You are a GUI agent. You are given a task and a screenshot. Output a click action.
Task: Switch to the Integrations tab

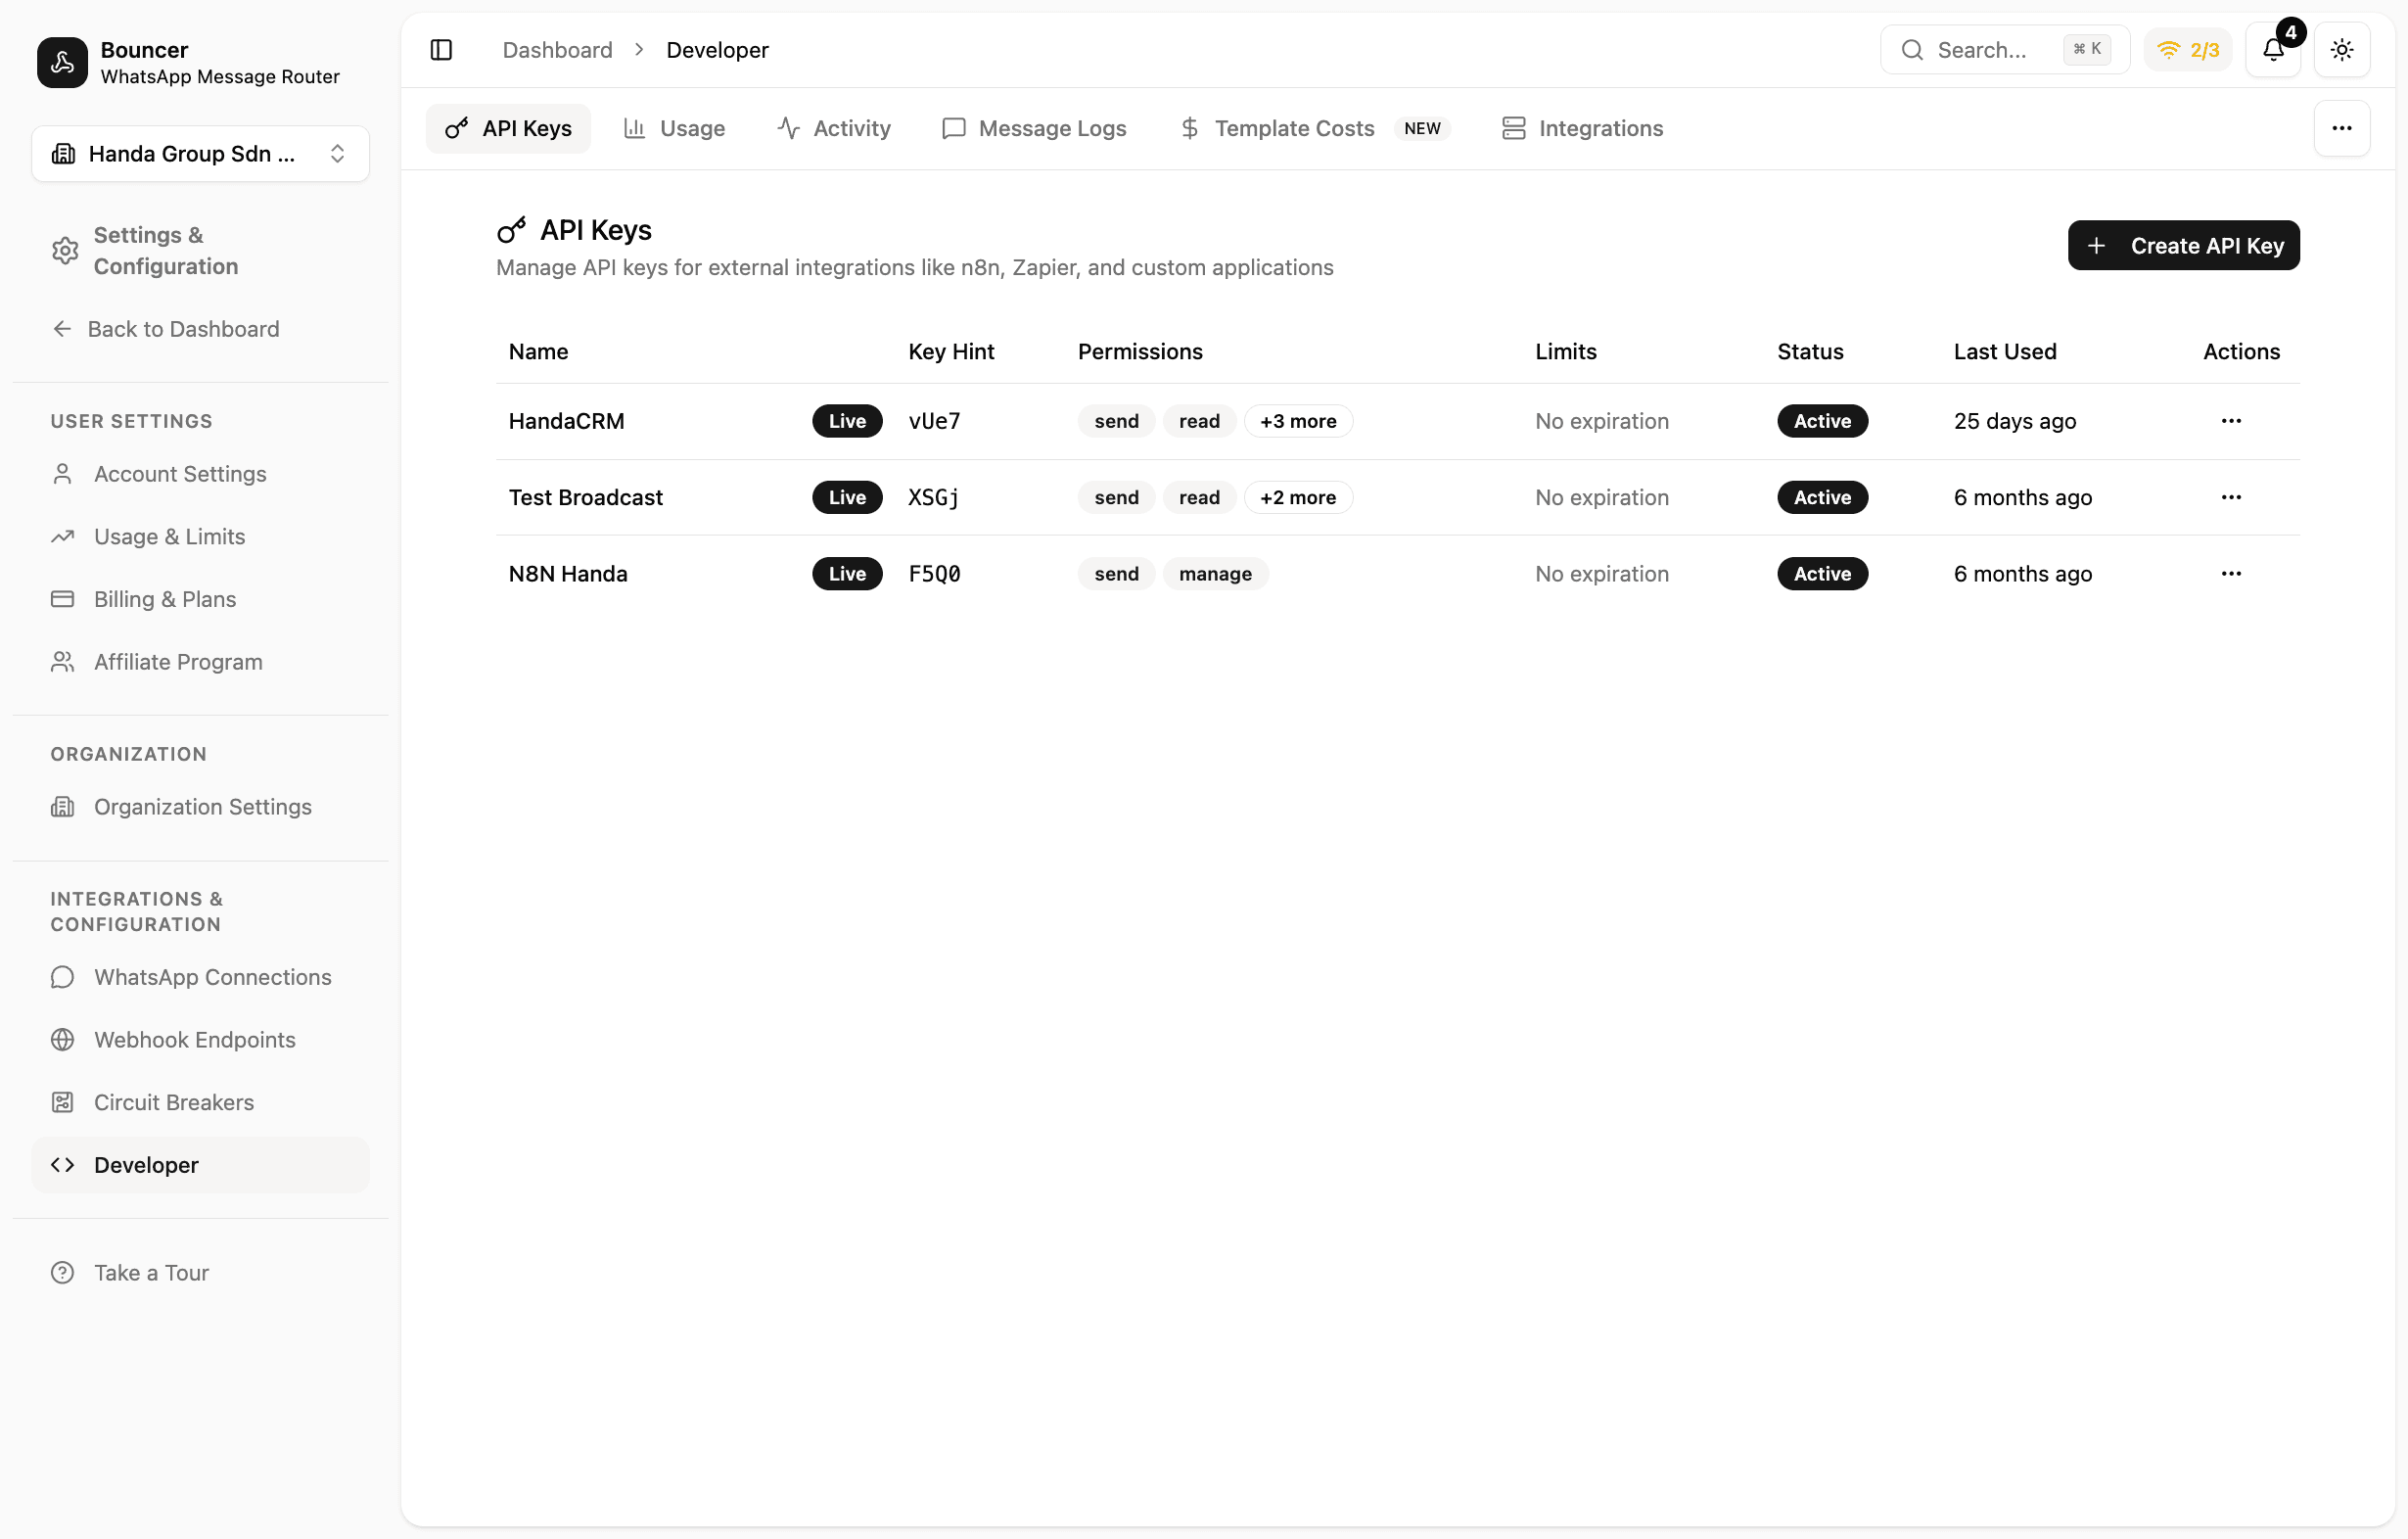(1582, 128)
